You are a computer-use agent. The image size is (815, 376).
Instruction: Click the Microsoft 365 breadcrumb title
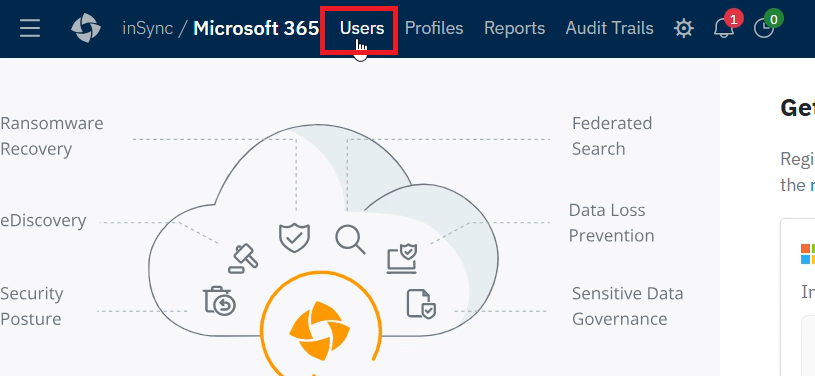(x=256, y=28)
